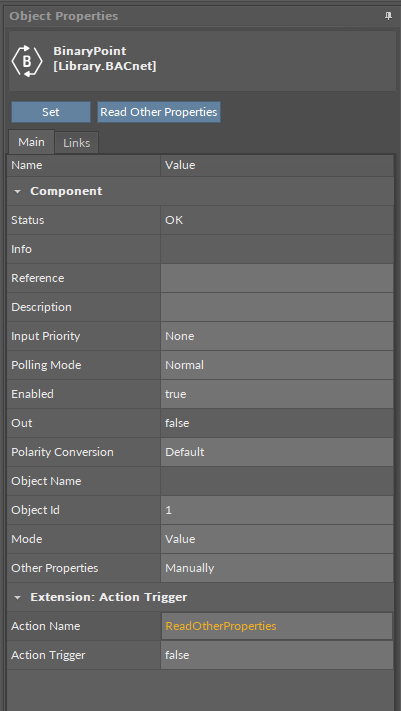Click the pin icon in Object Properties header
The image size is (401, 711).
coord(388,16)
